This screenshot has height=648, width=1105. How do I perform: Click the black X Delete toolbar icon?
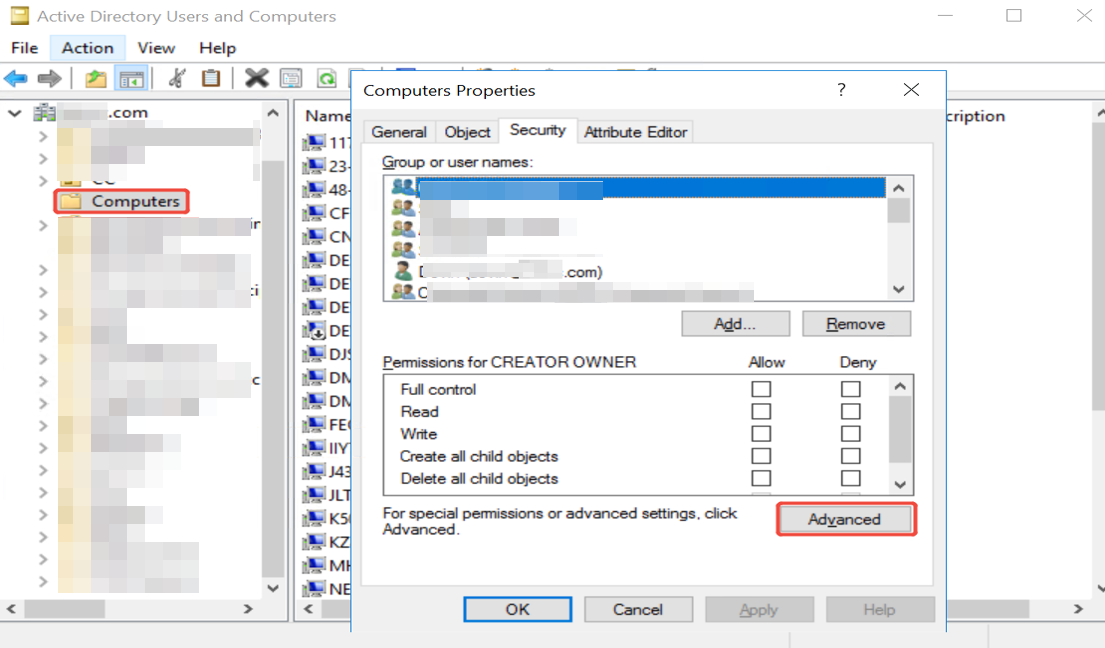[257, 77]
